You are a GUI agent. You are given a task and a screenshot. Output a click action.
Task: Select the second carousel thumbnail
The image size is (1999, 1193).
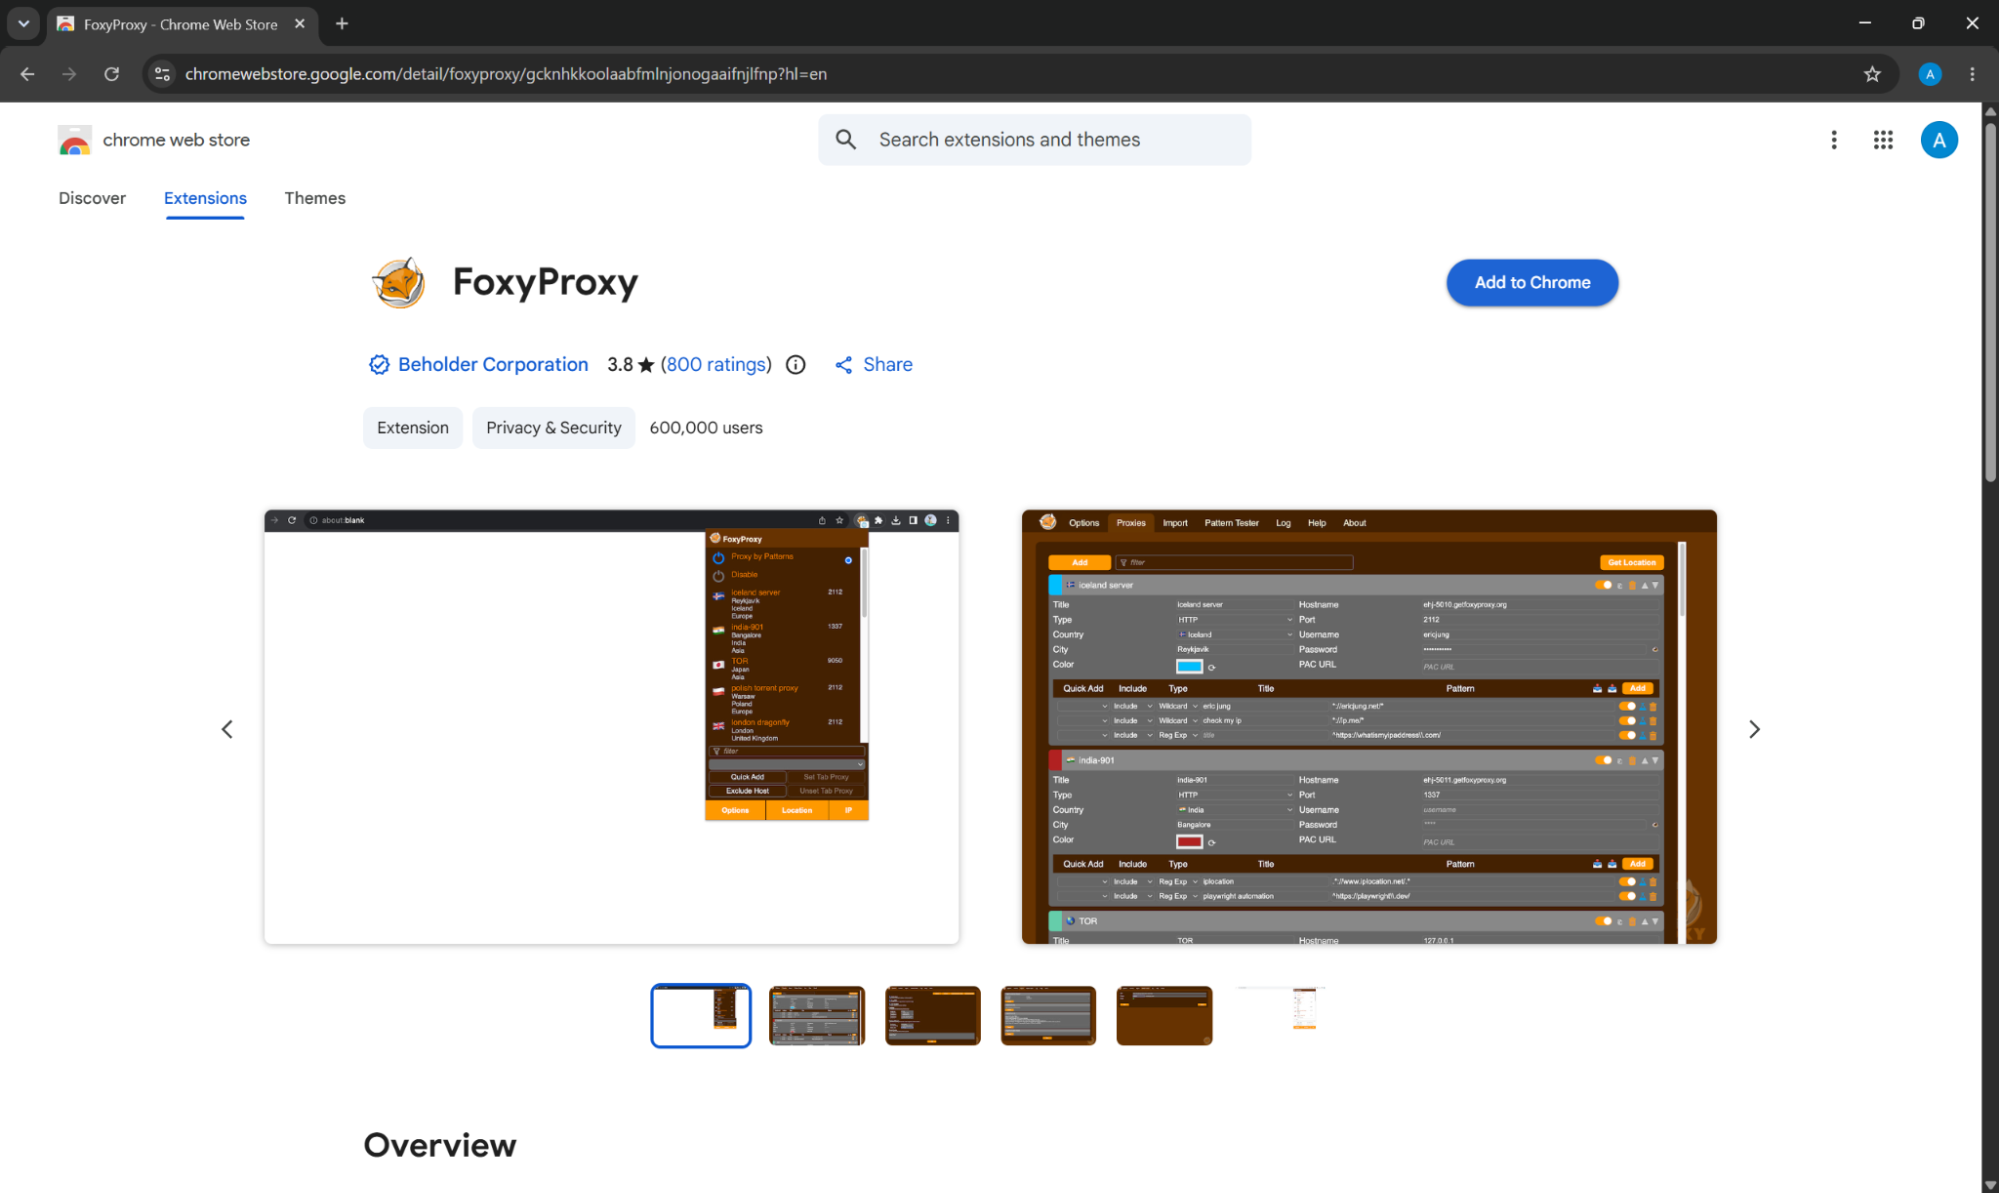point(817,1015)
